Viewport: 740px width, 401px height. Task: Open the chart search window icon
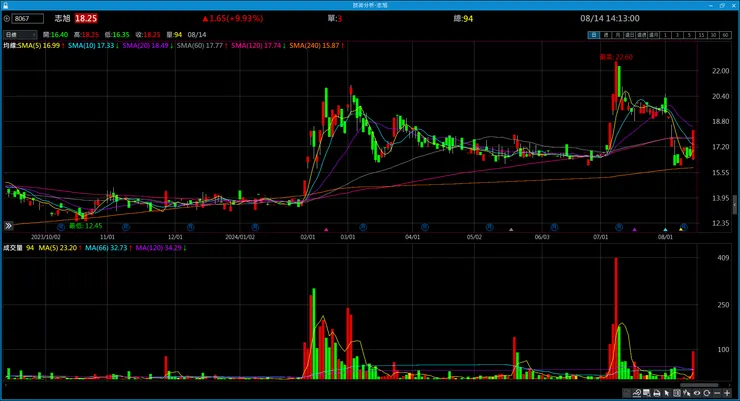[647, 393]
